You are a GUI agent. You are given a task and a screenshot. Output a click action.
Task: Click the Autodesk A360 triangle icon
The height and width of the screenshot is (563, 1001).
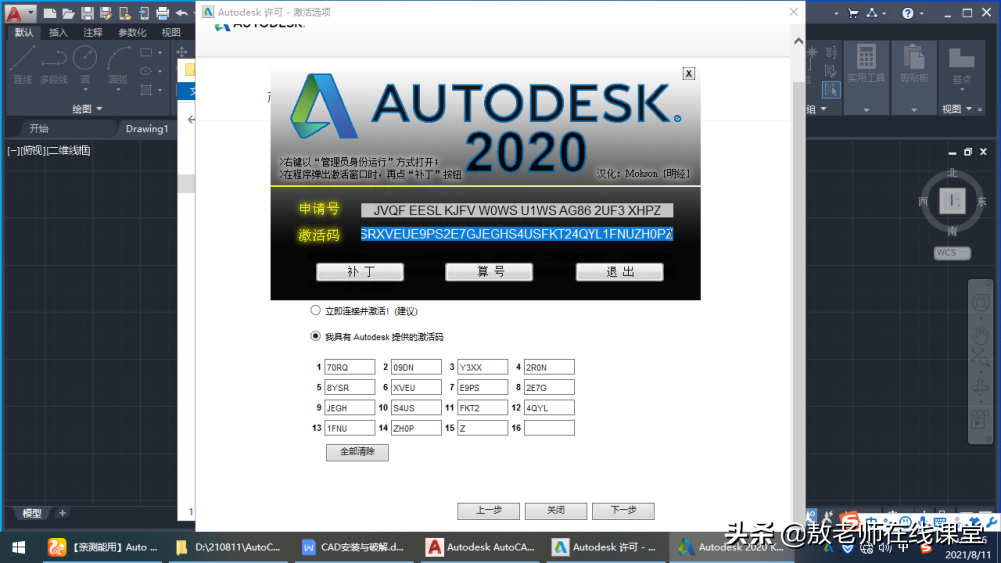[872, 13]
